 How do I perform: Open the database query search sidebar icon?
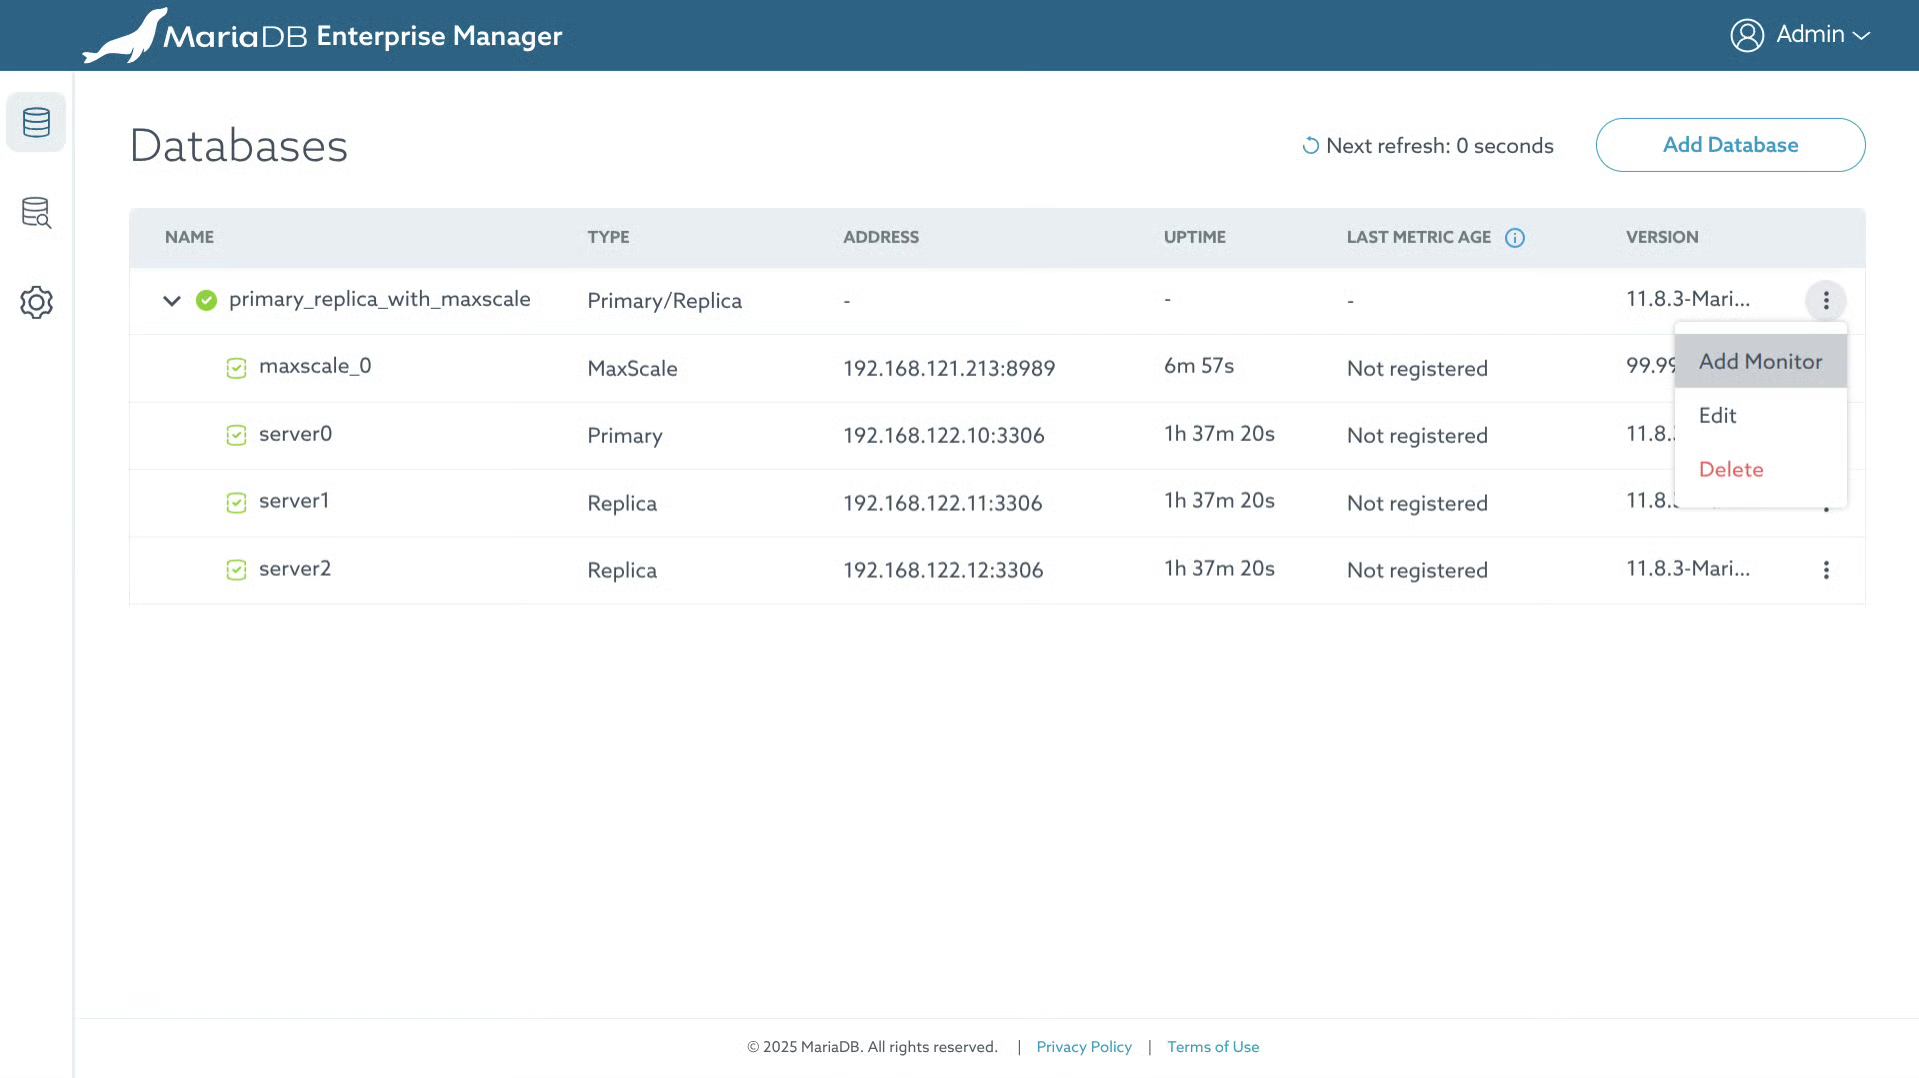(36, 212)
